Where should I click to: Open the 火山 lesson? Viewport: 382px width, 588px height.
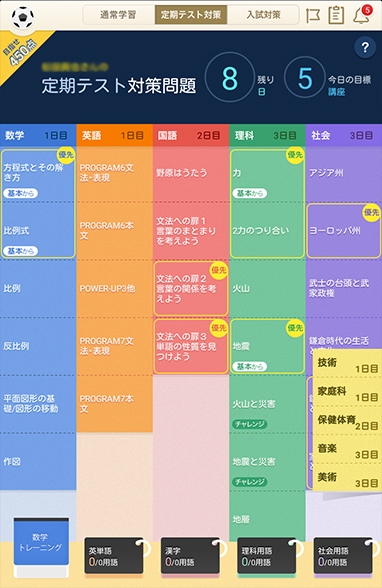[x=267, y=288]
